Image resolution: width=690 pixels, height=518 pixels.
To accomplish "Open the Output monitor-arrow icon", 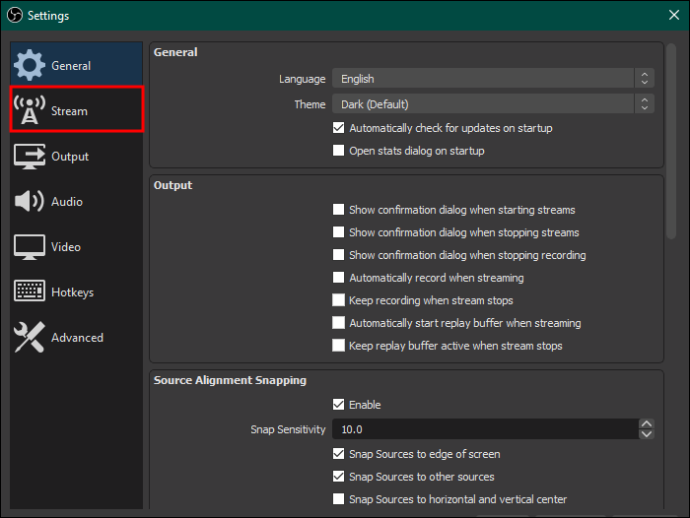I will [29, 156].
